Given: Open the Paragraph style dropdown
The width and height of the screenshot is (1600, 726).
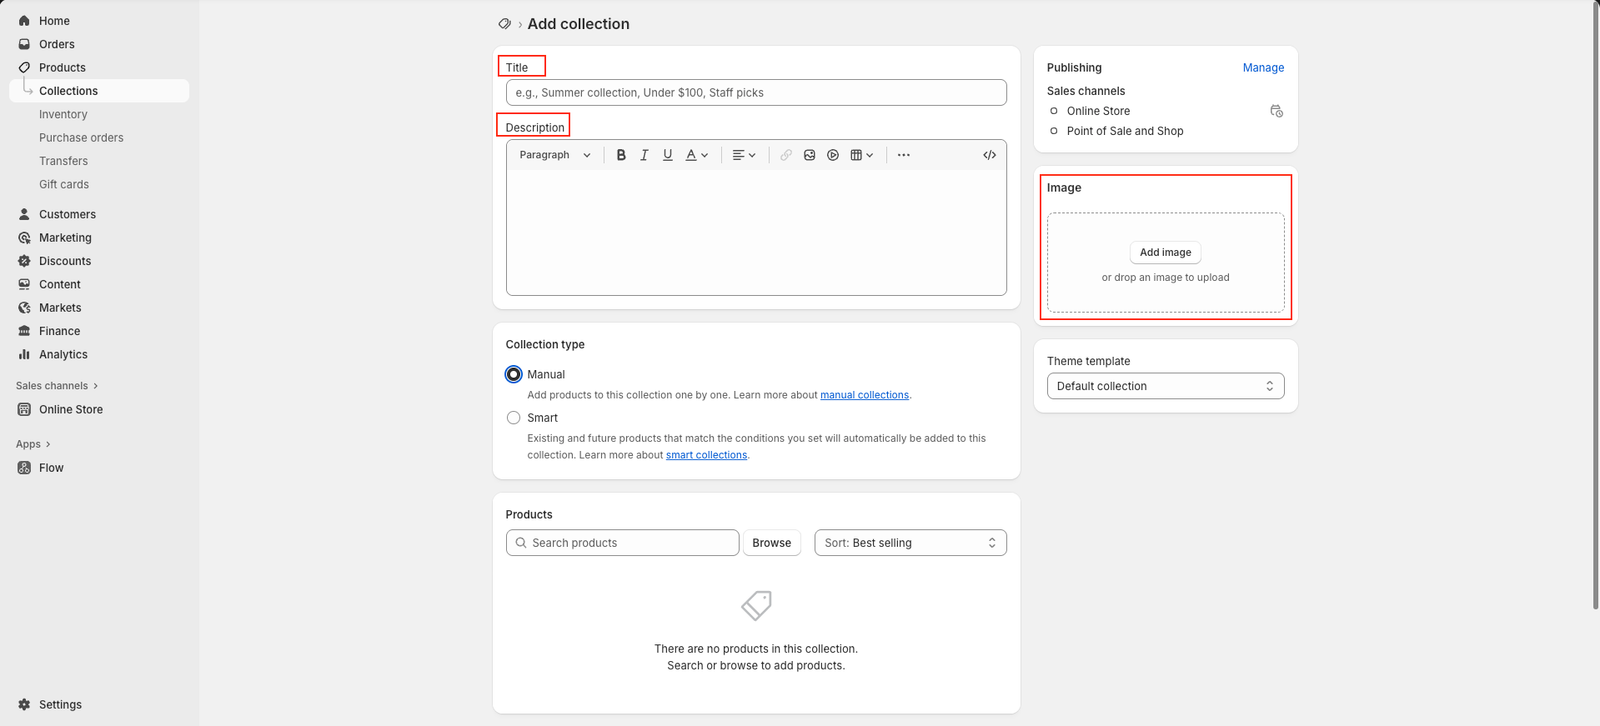Looking at the screenshot, I should (555, 155).
